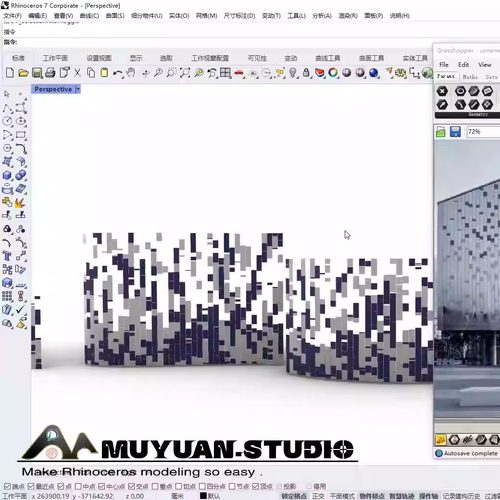The image size is (500, 500).
Task: Select the Circle tool in the left toolbar
Action: pyautogui.click(x=7, y=121)
